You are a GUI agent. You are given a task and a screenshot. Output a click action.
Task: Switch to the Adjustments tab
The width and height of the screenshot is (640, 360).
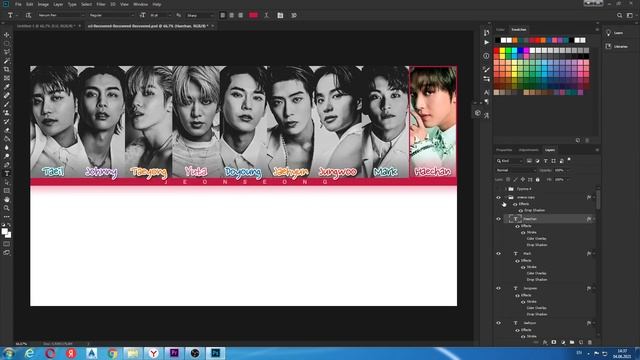coord(528,150)
